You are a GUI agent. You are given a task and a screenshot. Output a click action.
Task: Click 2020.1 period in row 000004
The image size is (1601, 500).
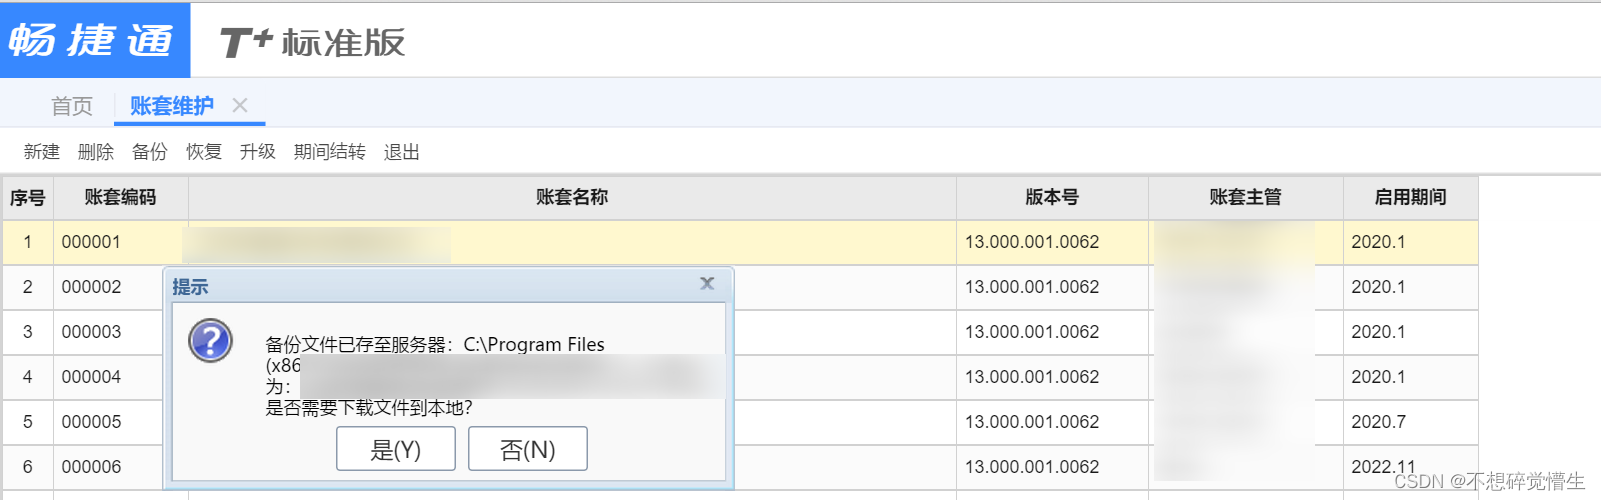(x=1411, y=377)
